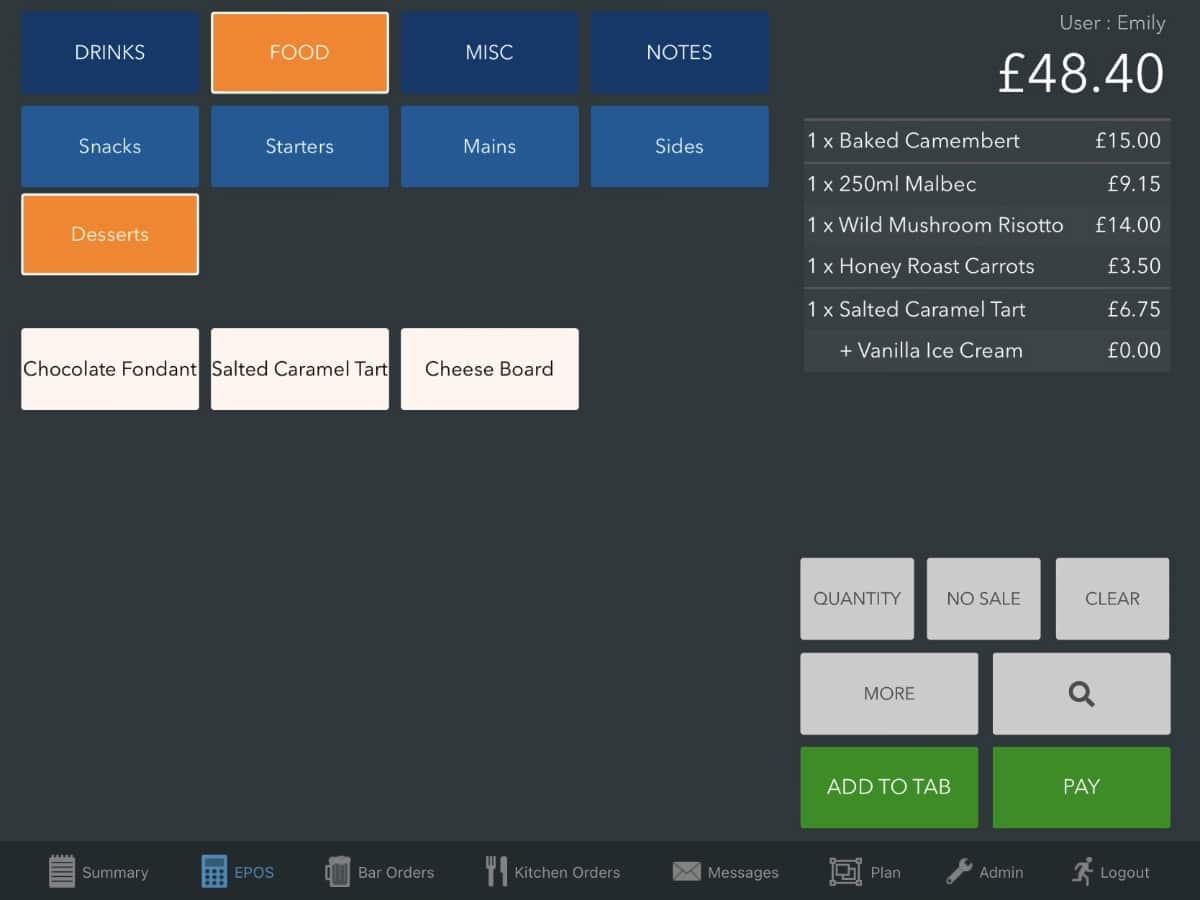This screenshot has width=1200, height=900.
Task: Open the Plan layout icon
Action: pos(845,872)
